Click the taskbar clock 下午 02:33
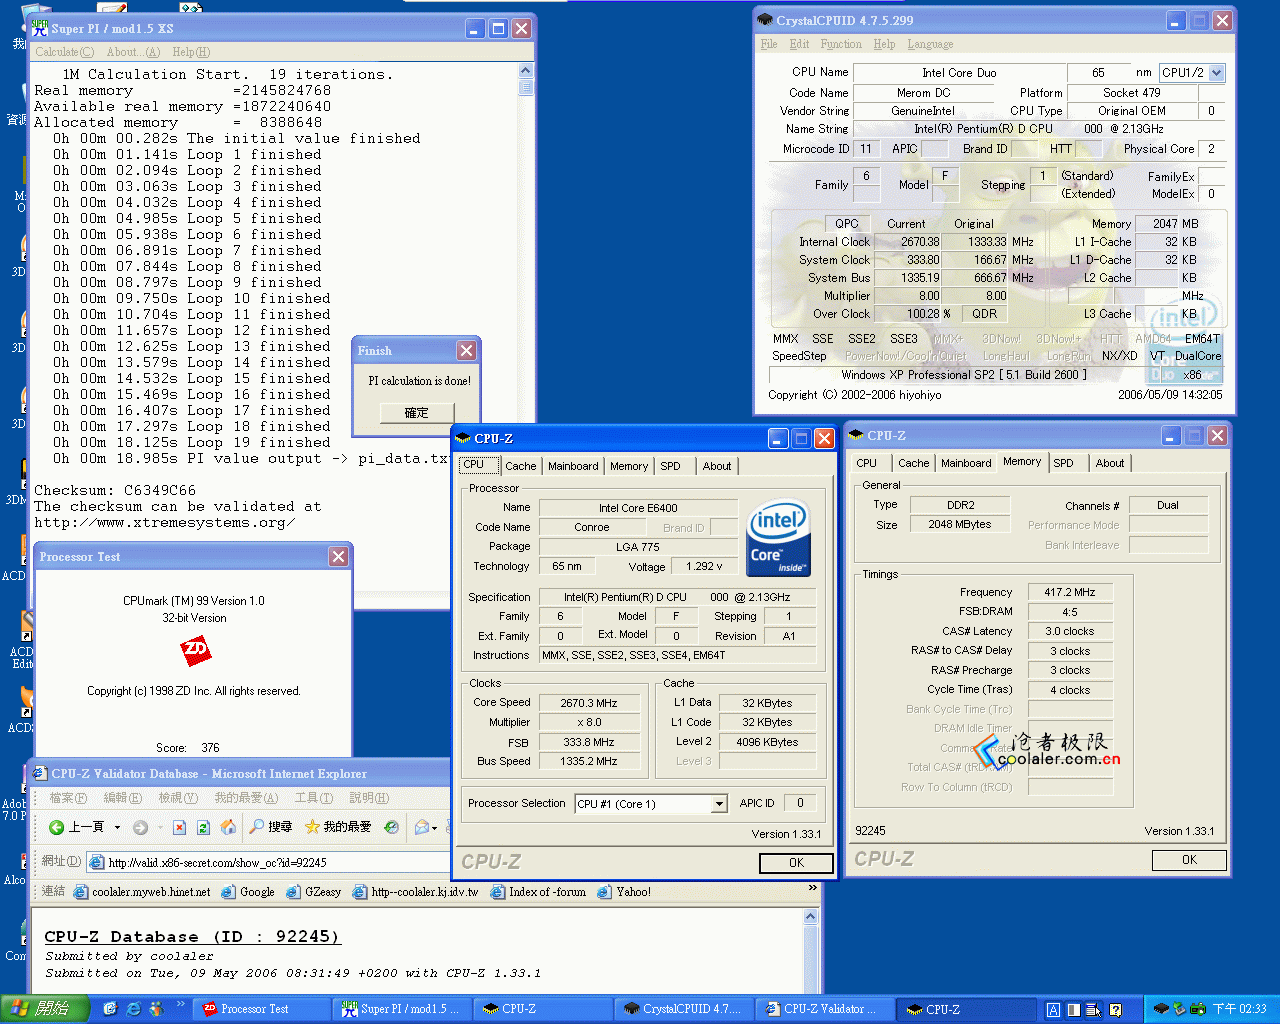Screen dimensions: 1280x1024 click(x=1239, y=1009)
